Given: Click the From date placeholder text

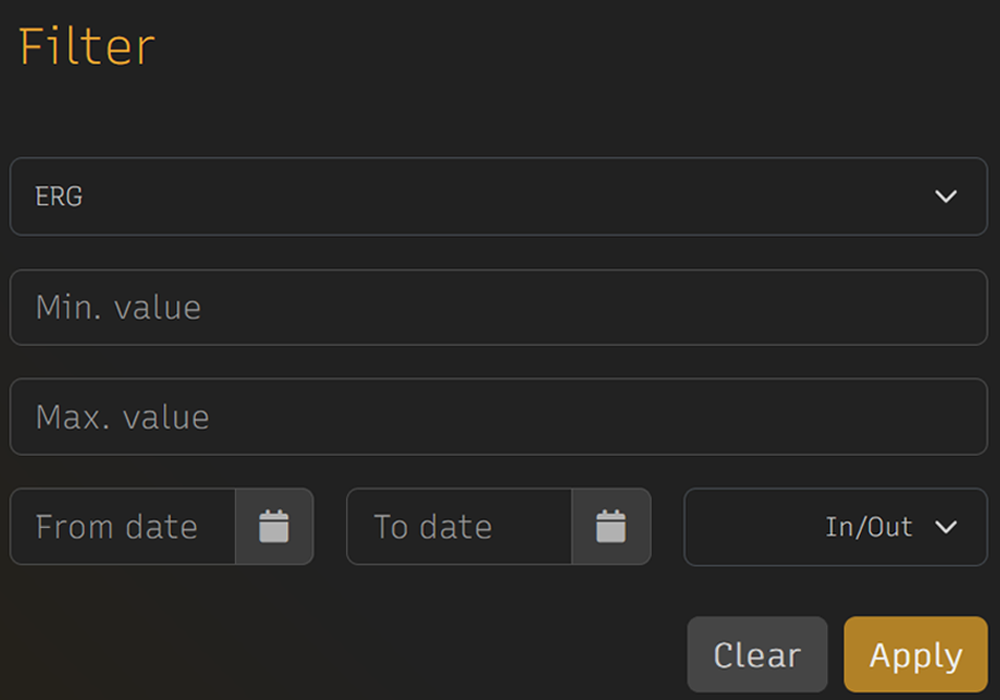Looking at the screenshot, I should (x=116, y=526).
